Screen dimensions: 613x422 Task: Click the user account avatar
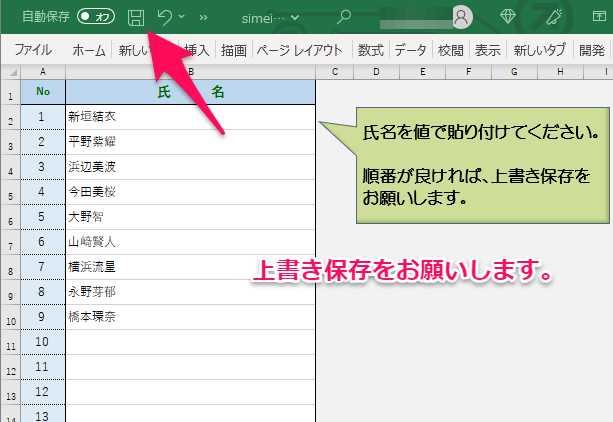pyautogui.click(x=461, y=17)
